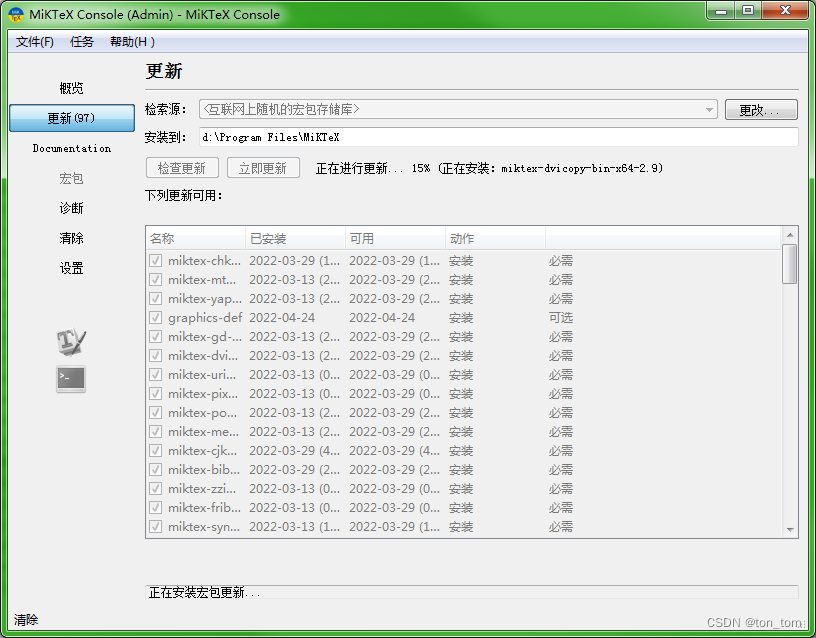Sort list by 可用 column header
Screen dimensions: 816x638
click(395, 238)
